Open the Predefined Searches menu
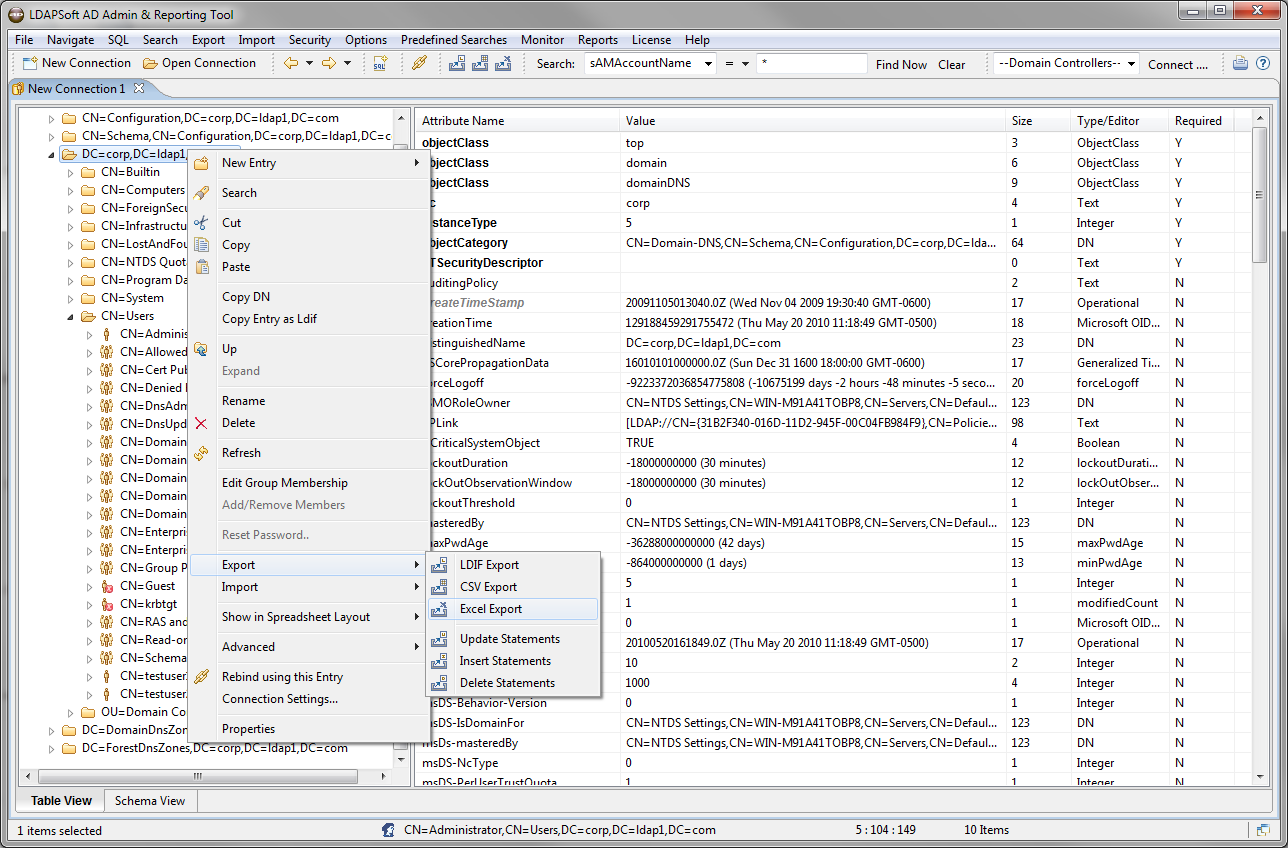This screenshot has height=848, width=1288. click(454, 40)
